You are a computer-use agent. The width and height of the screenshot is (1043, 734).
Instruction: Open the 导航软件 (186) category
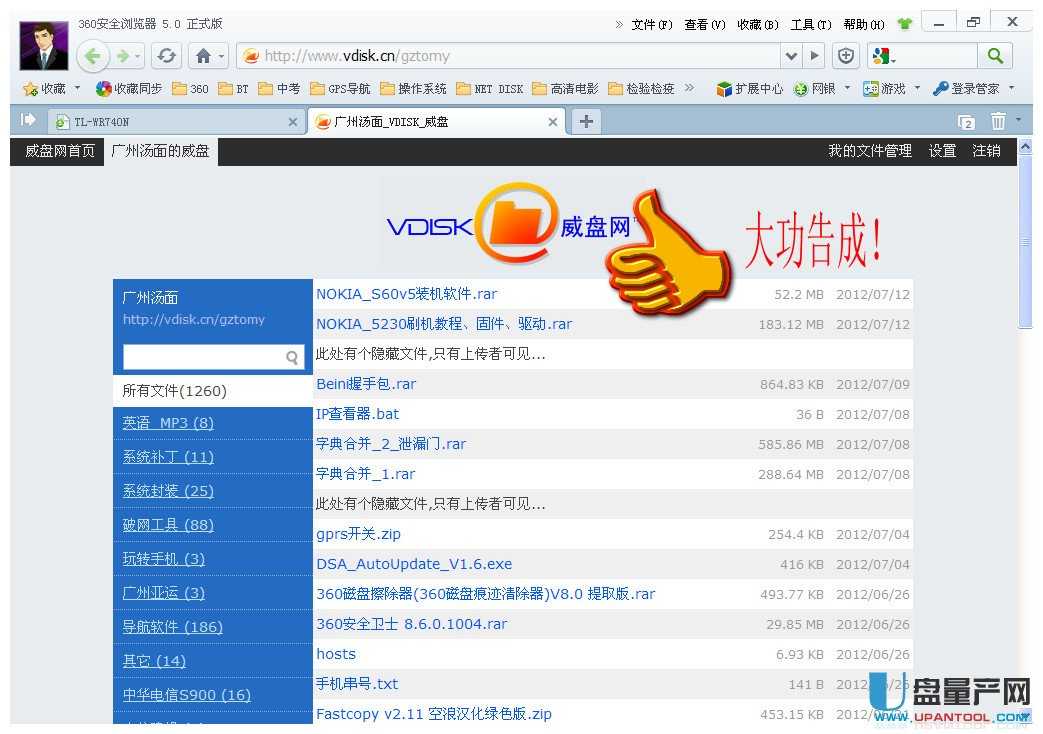coord(171,627)
